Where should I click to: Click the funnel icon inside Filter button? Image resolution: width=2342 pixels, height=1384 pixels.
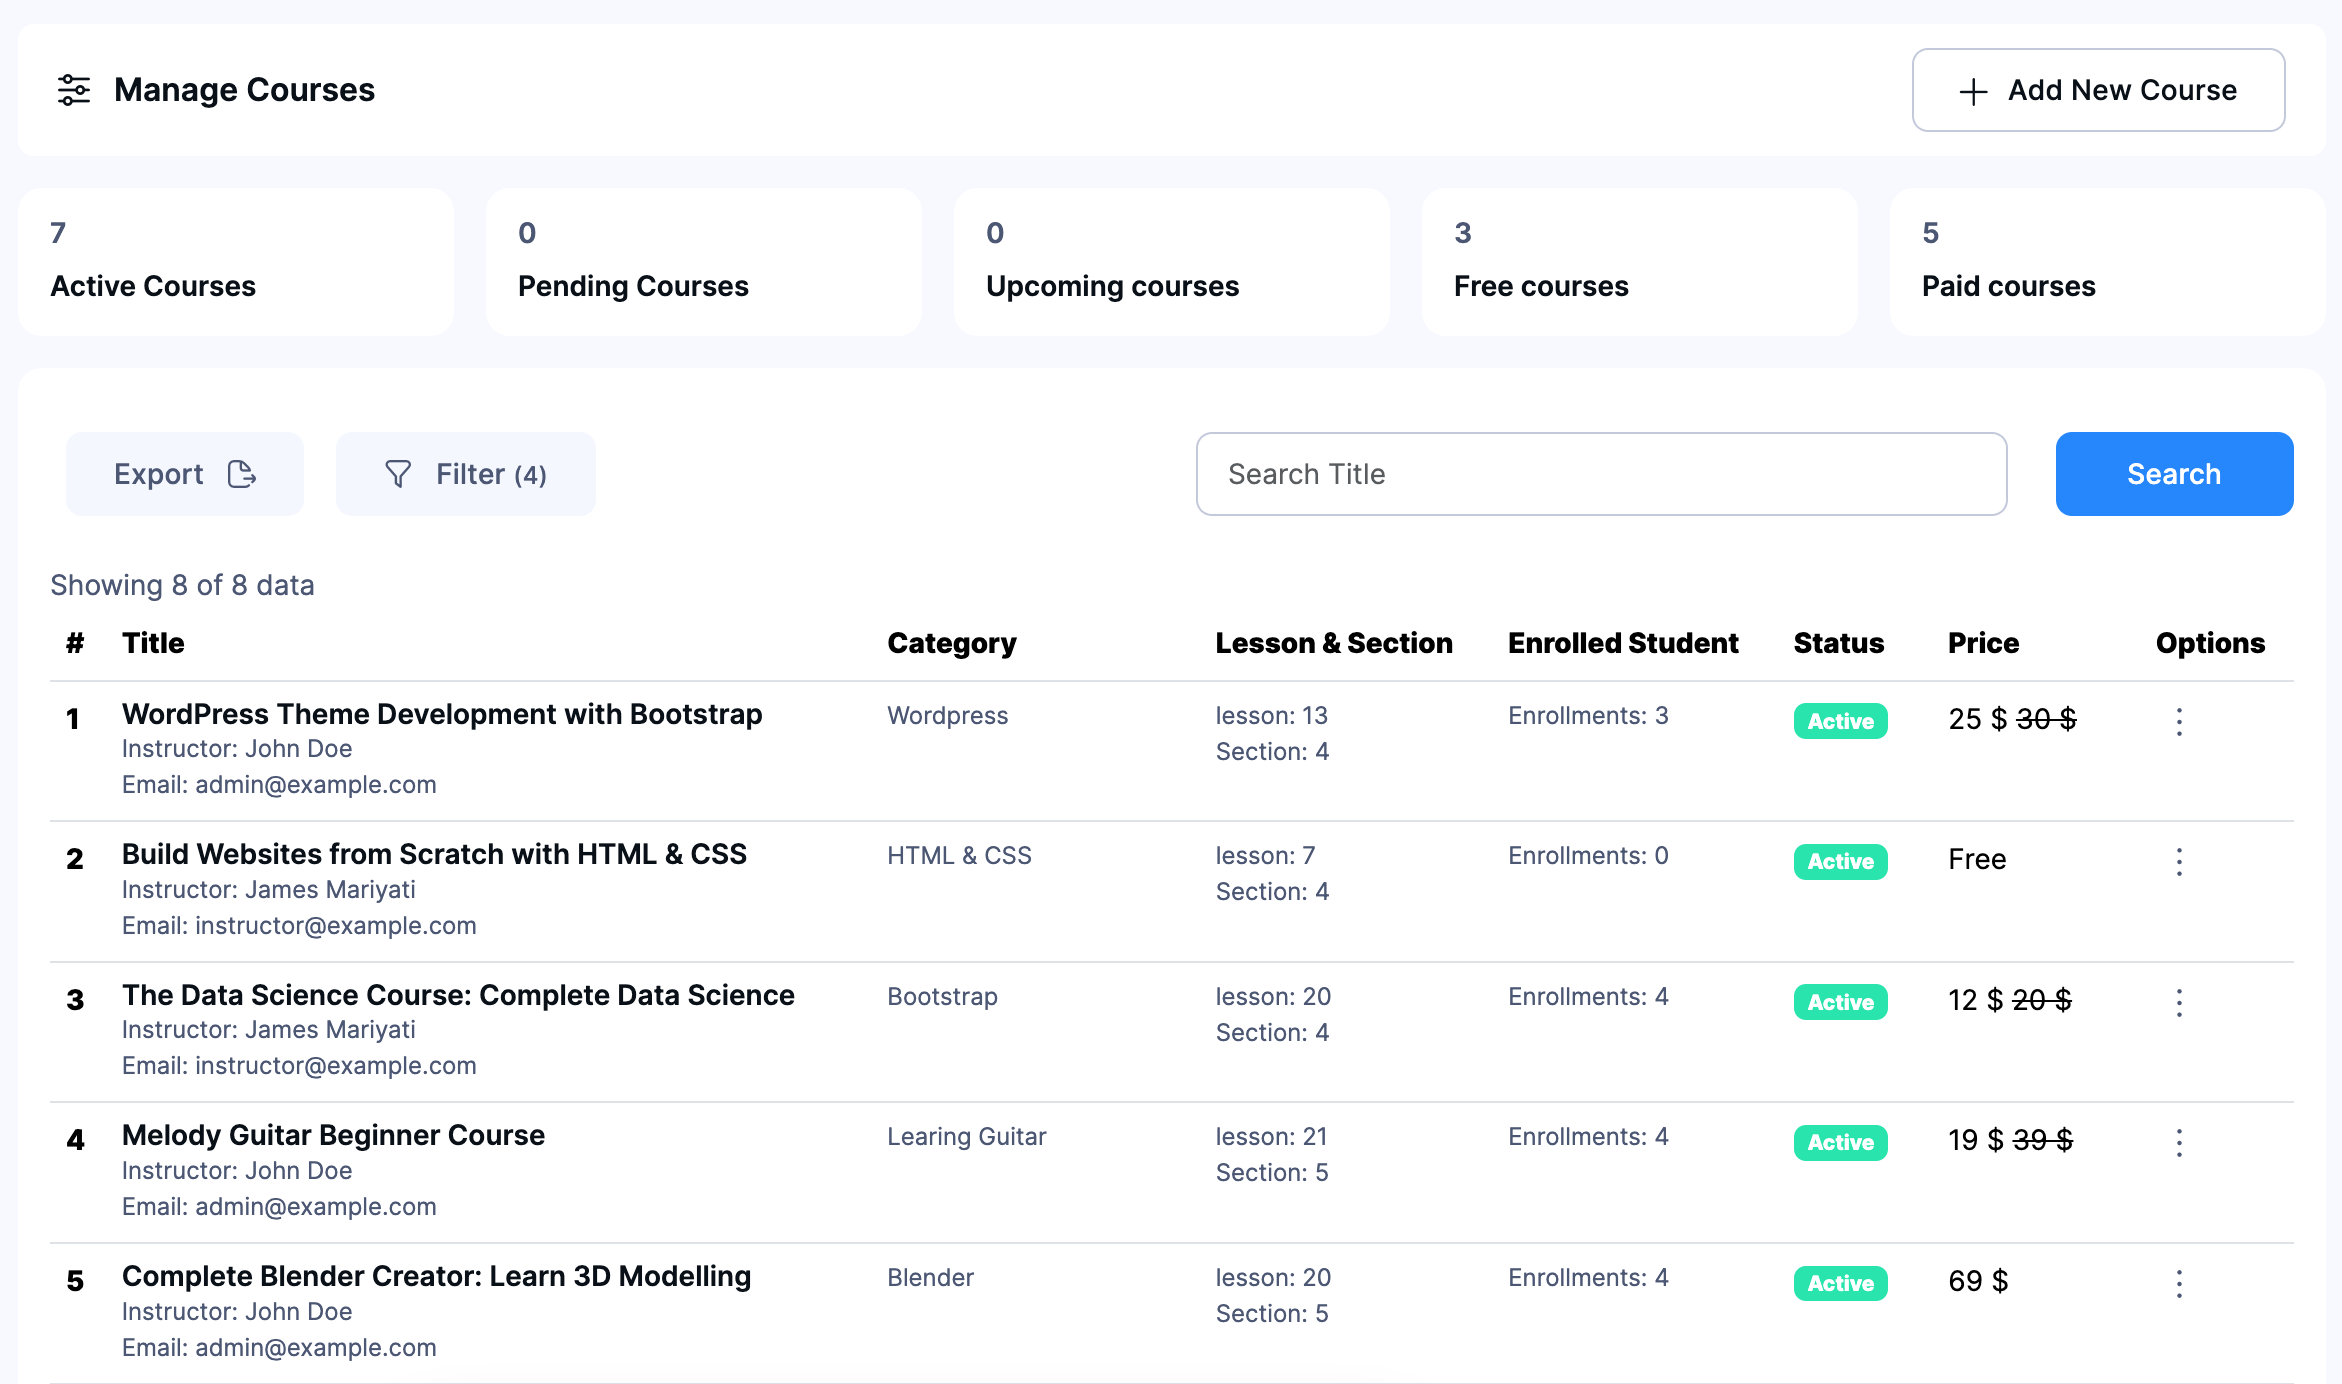click(x=398, y=474)
